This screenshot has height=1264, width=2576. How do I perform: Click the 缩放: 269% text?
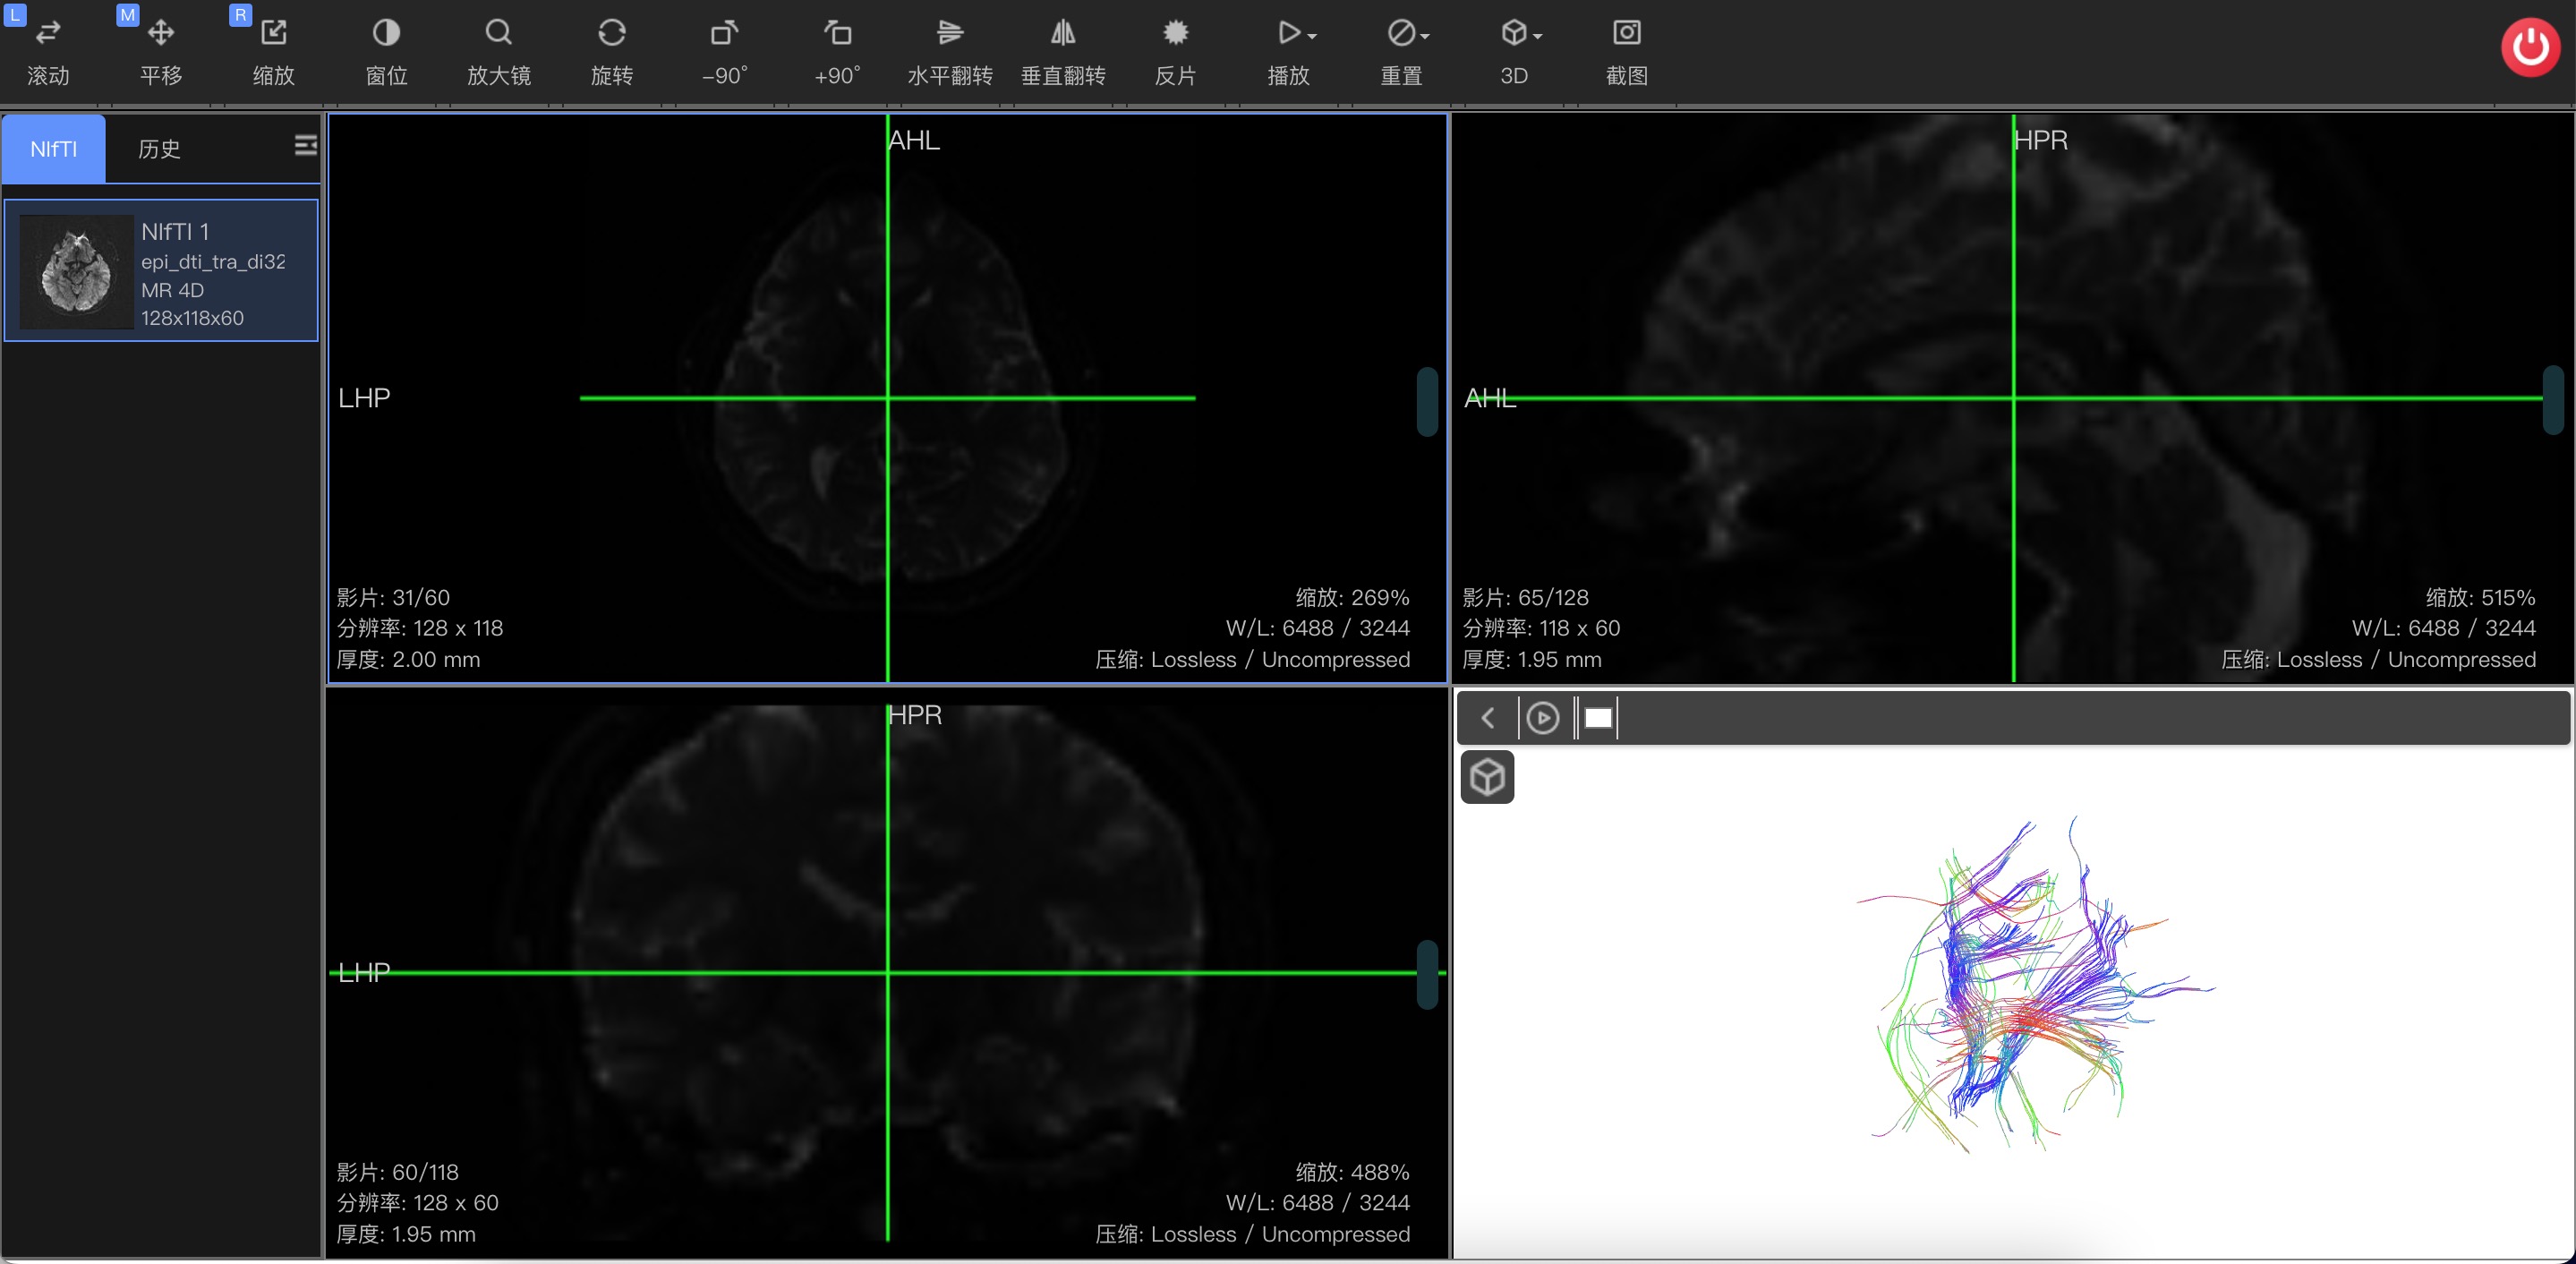pos(1352,597)
